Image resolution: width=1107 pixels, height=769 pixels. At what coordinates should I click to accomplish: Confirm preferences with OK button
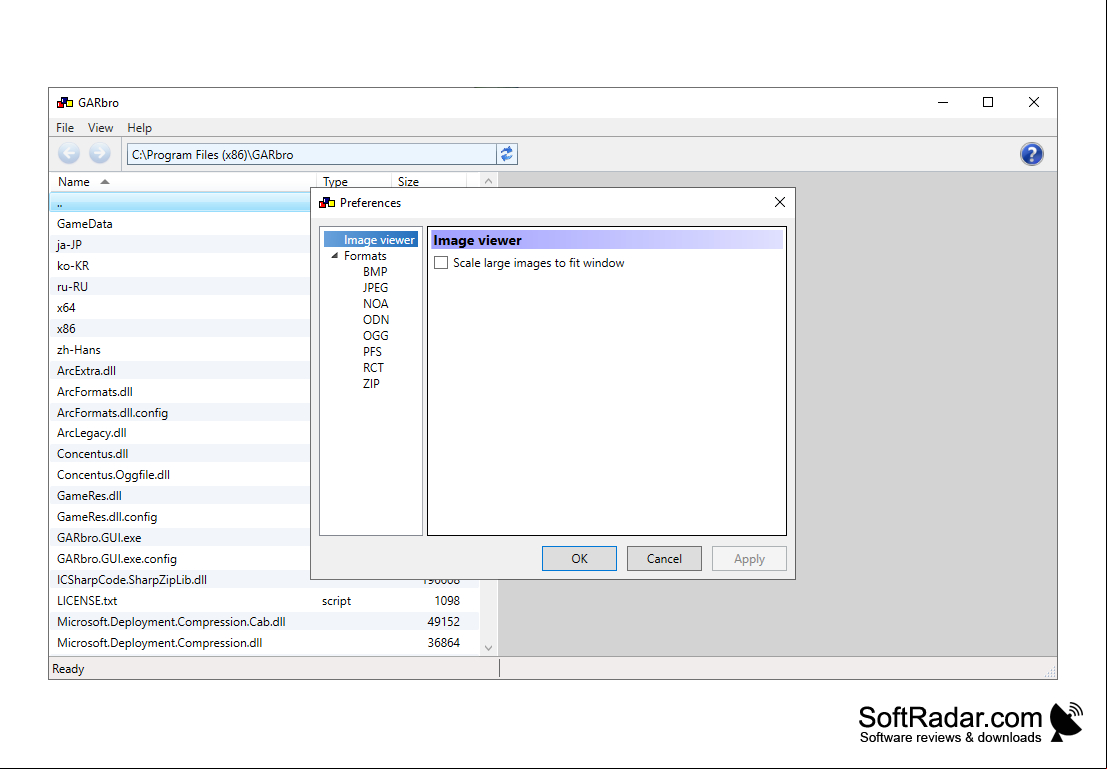click(x=579, y=559)
